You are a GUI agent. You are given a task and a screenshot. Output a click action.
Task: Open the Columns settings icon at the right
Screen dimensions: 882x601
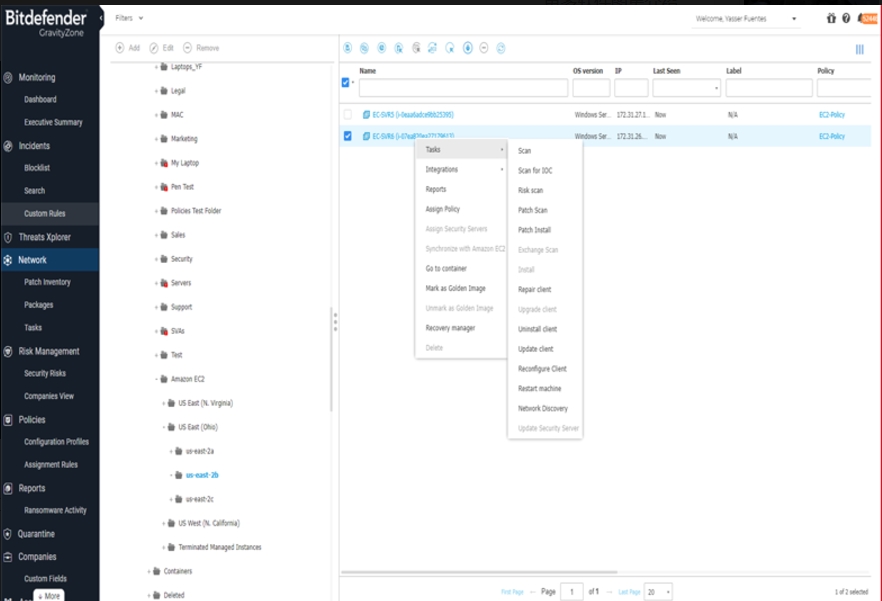[x=859, y=48]
